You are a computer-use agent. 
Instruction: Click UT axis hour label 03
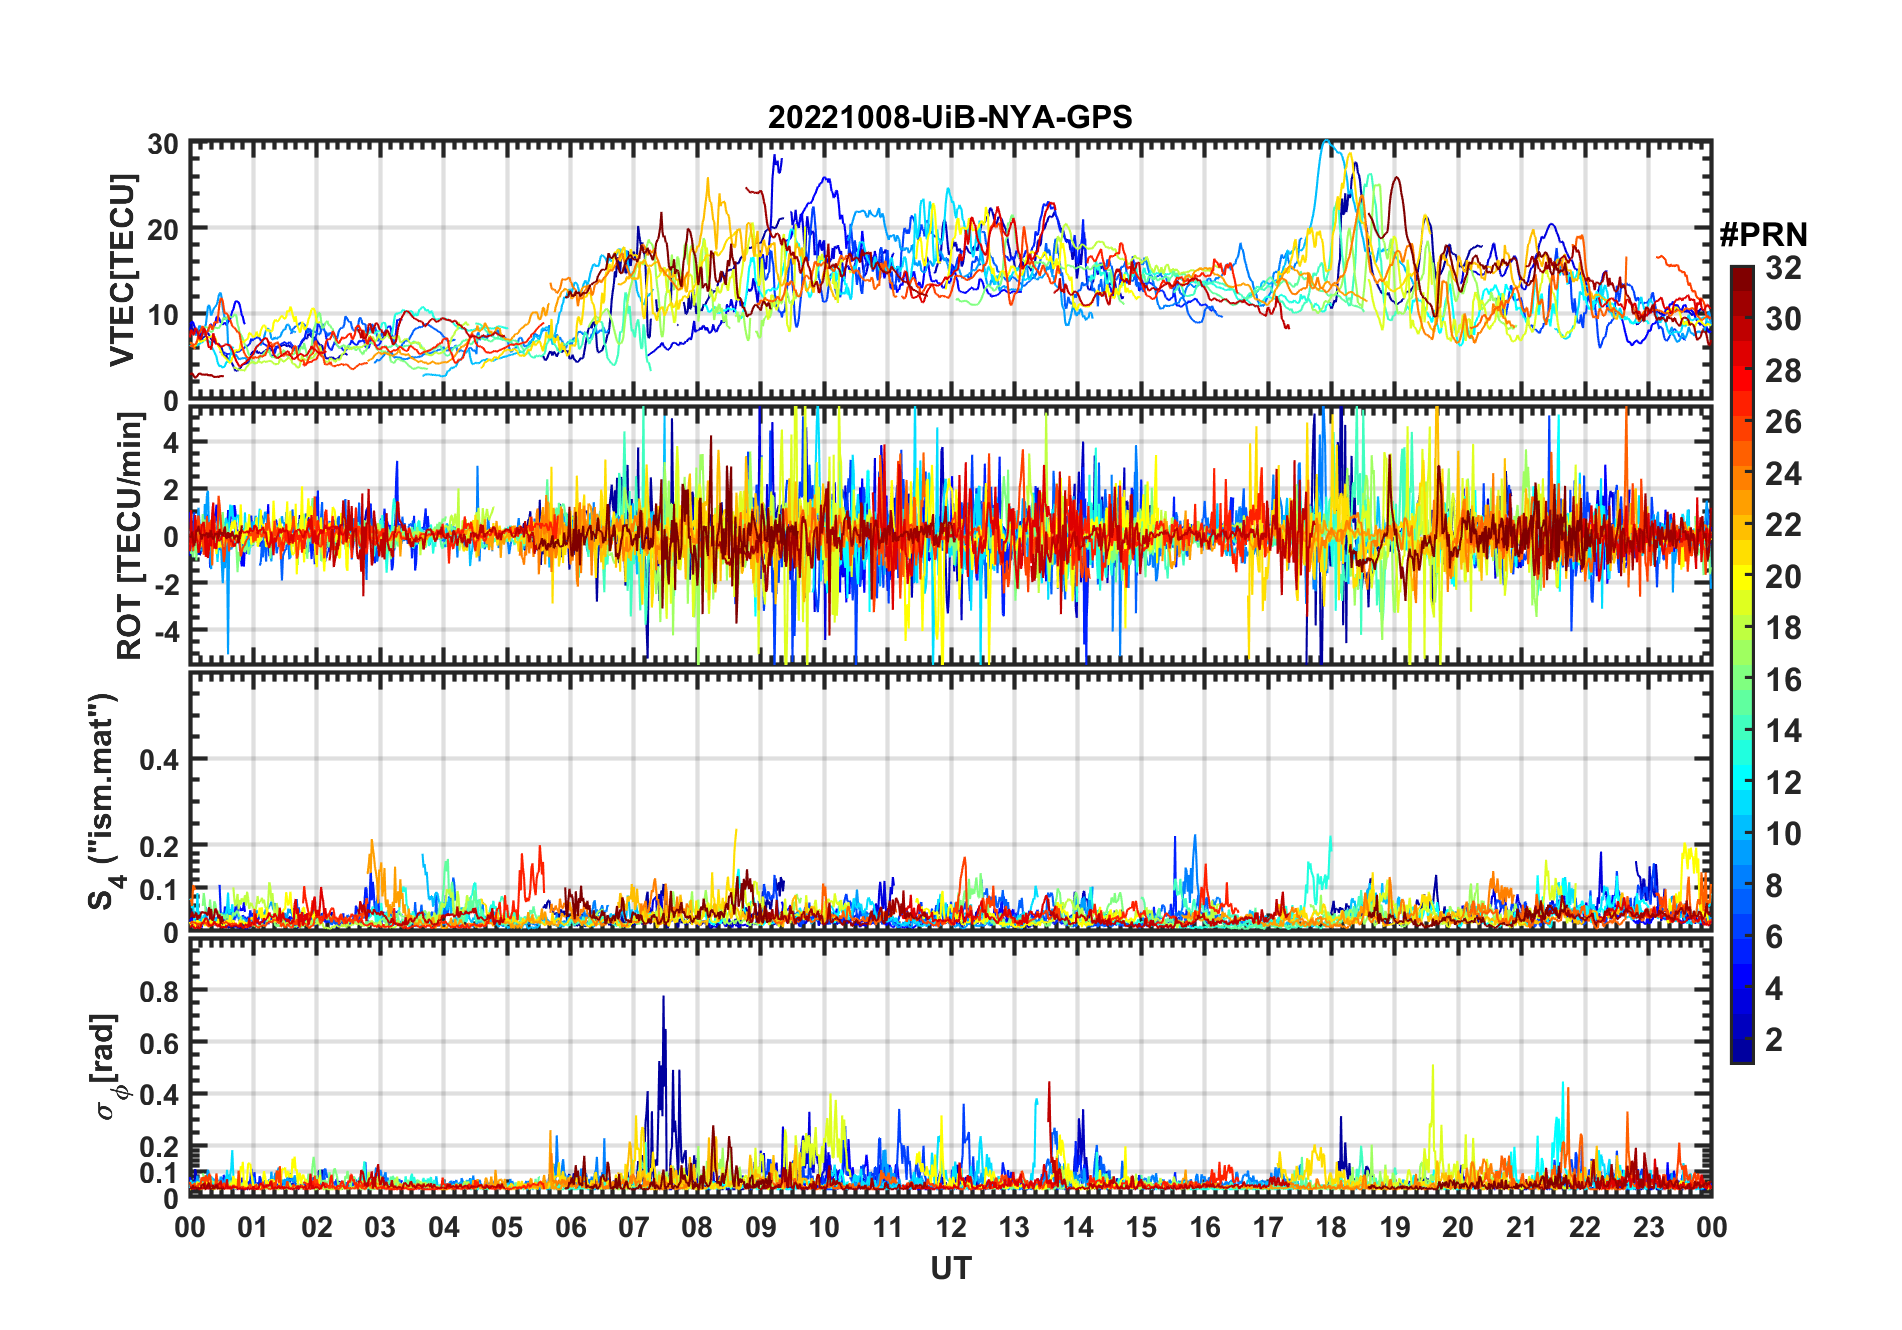(380, 1227)
